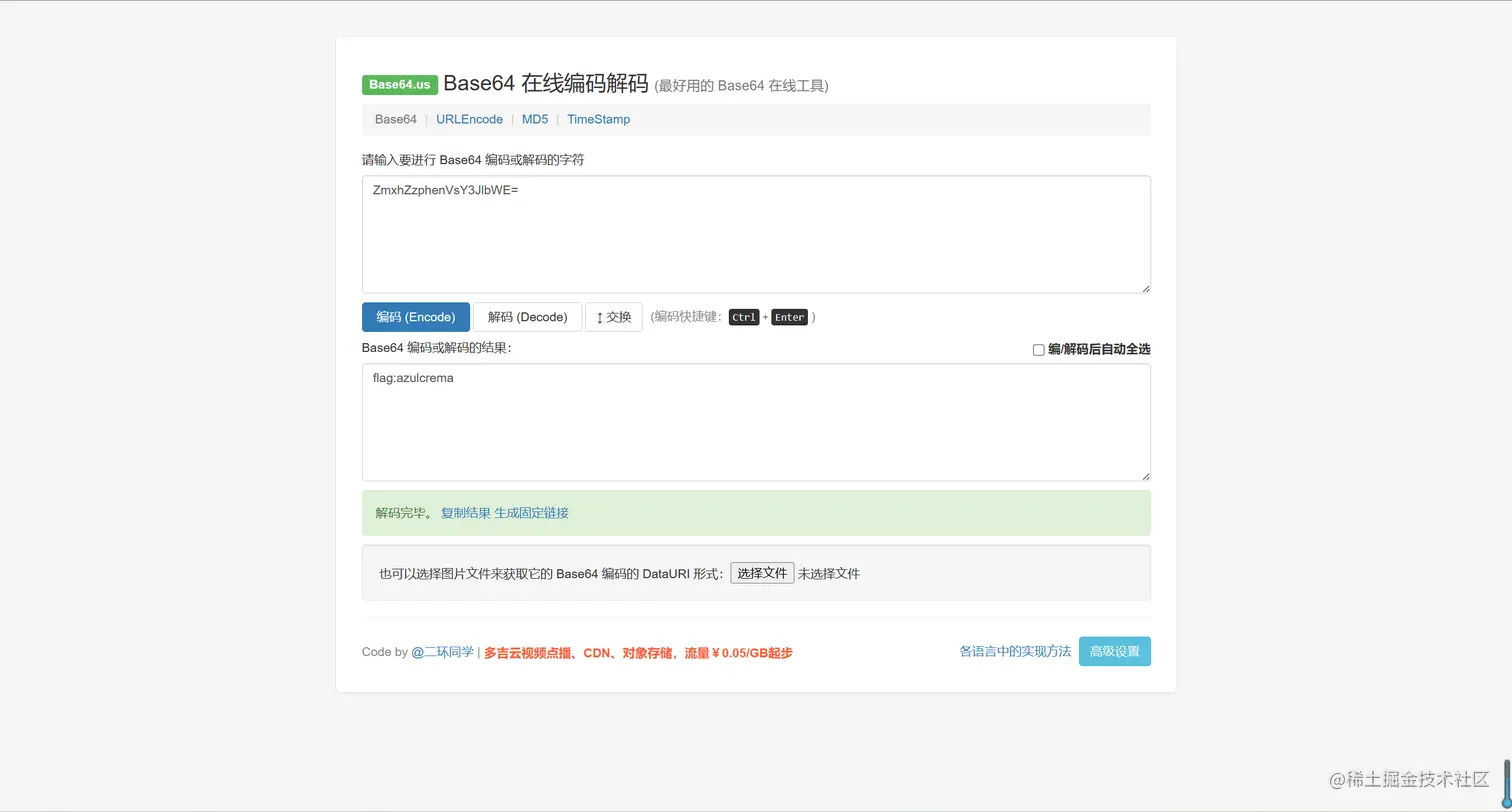Click the ZmxhZzphenVsY3JlbWE= input text
1512x812 pixels.
(x=445, y=190)
